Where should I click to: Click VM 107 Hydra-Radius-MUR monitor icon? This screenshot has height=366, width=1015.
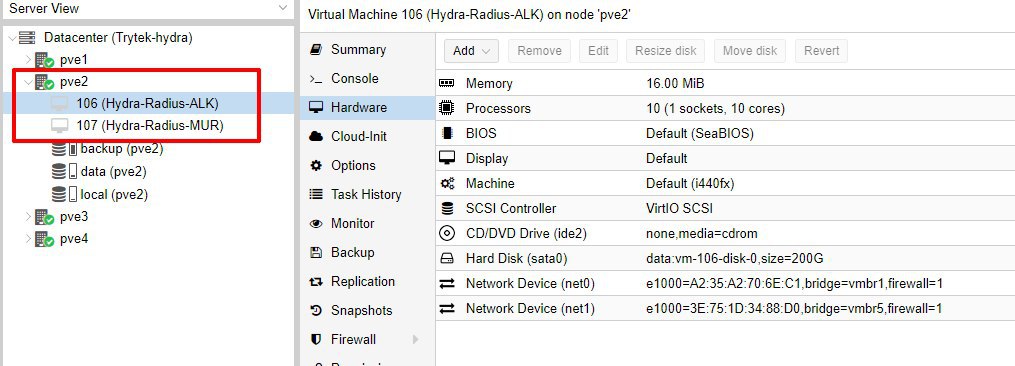[59, 126]
